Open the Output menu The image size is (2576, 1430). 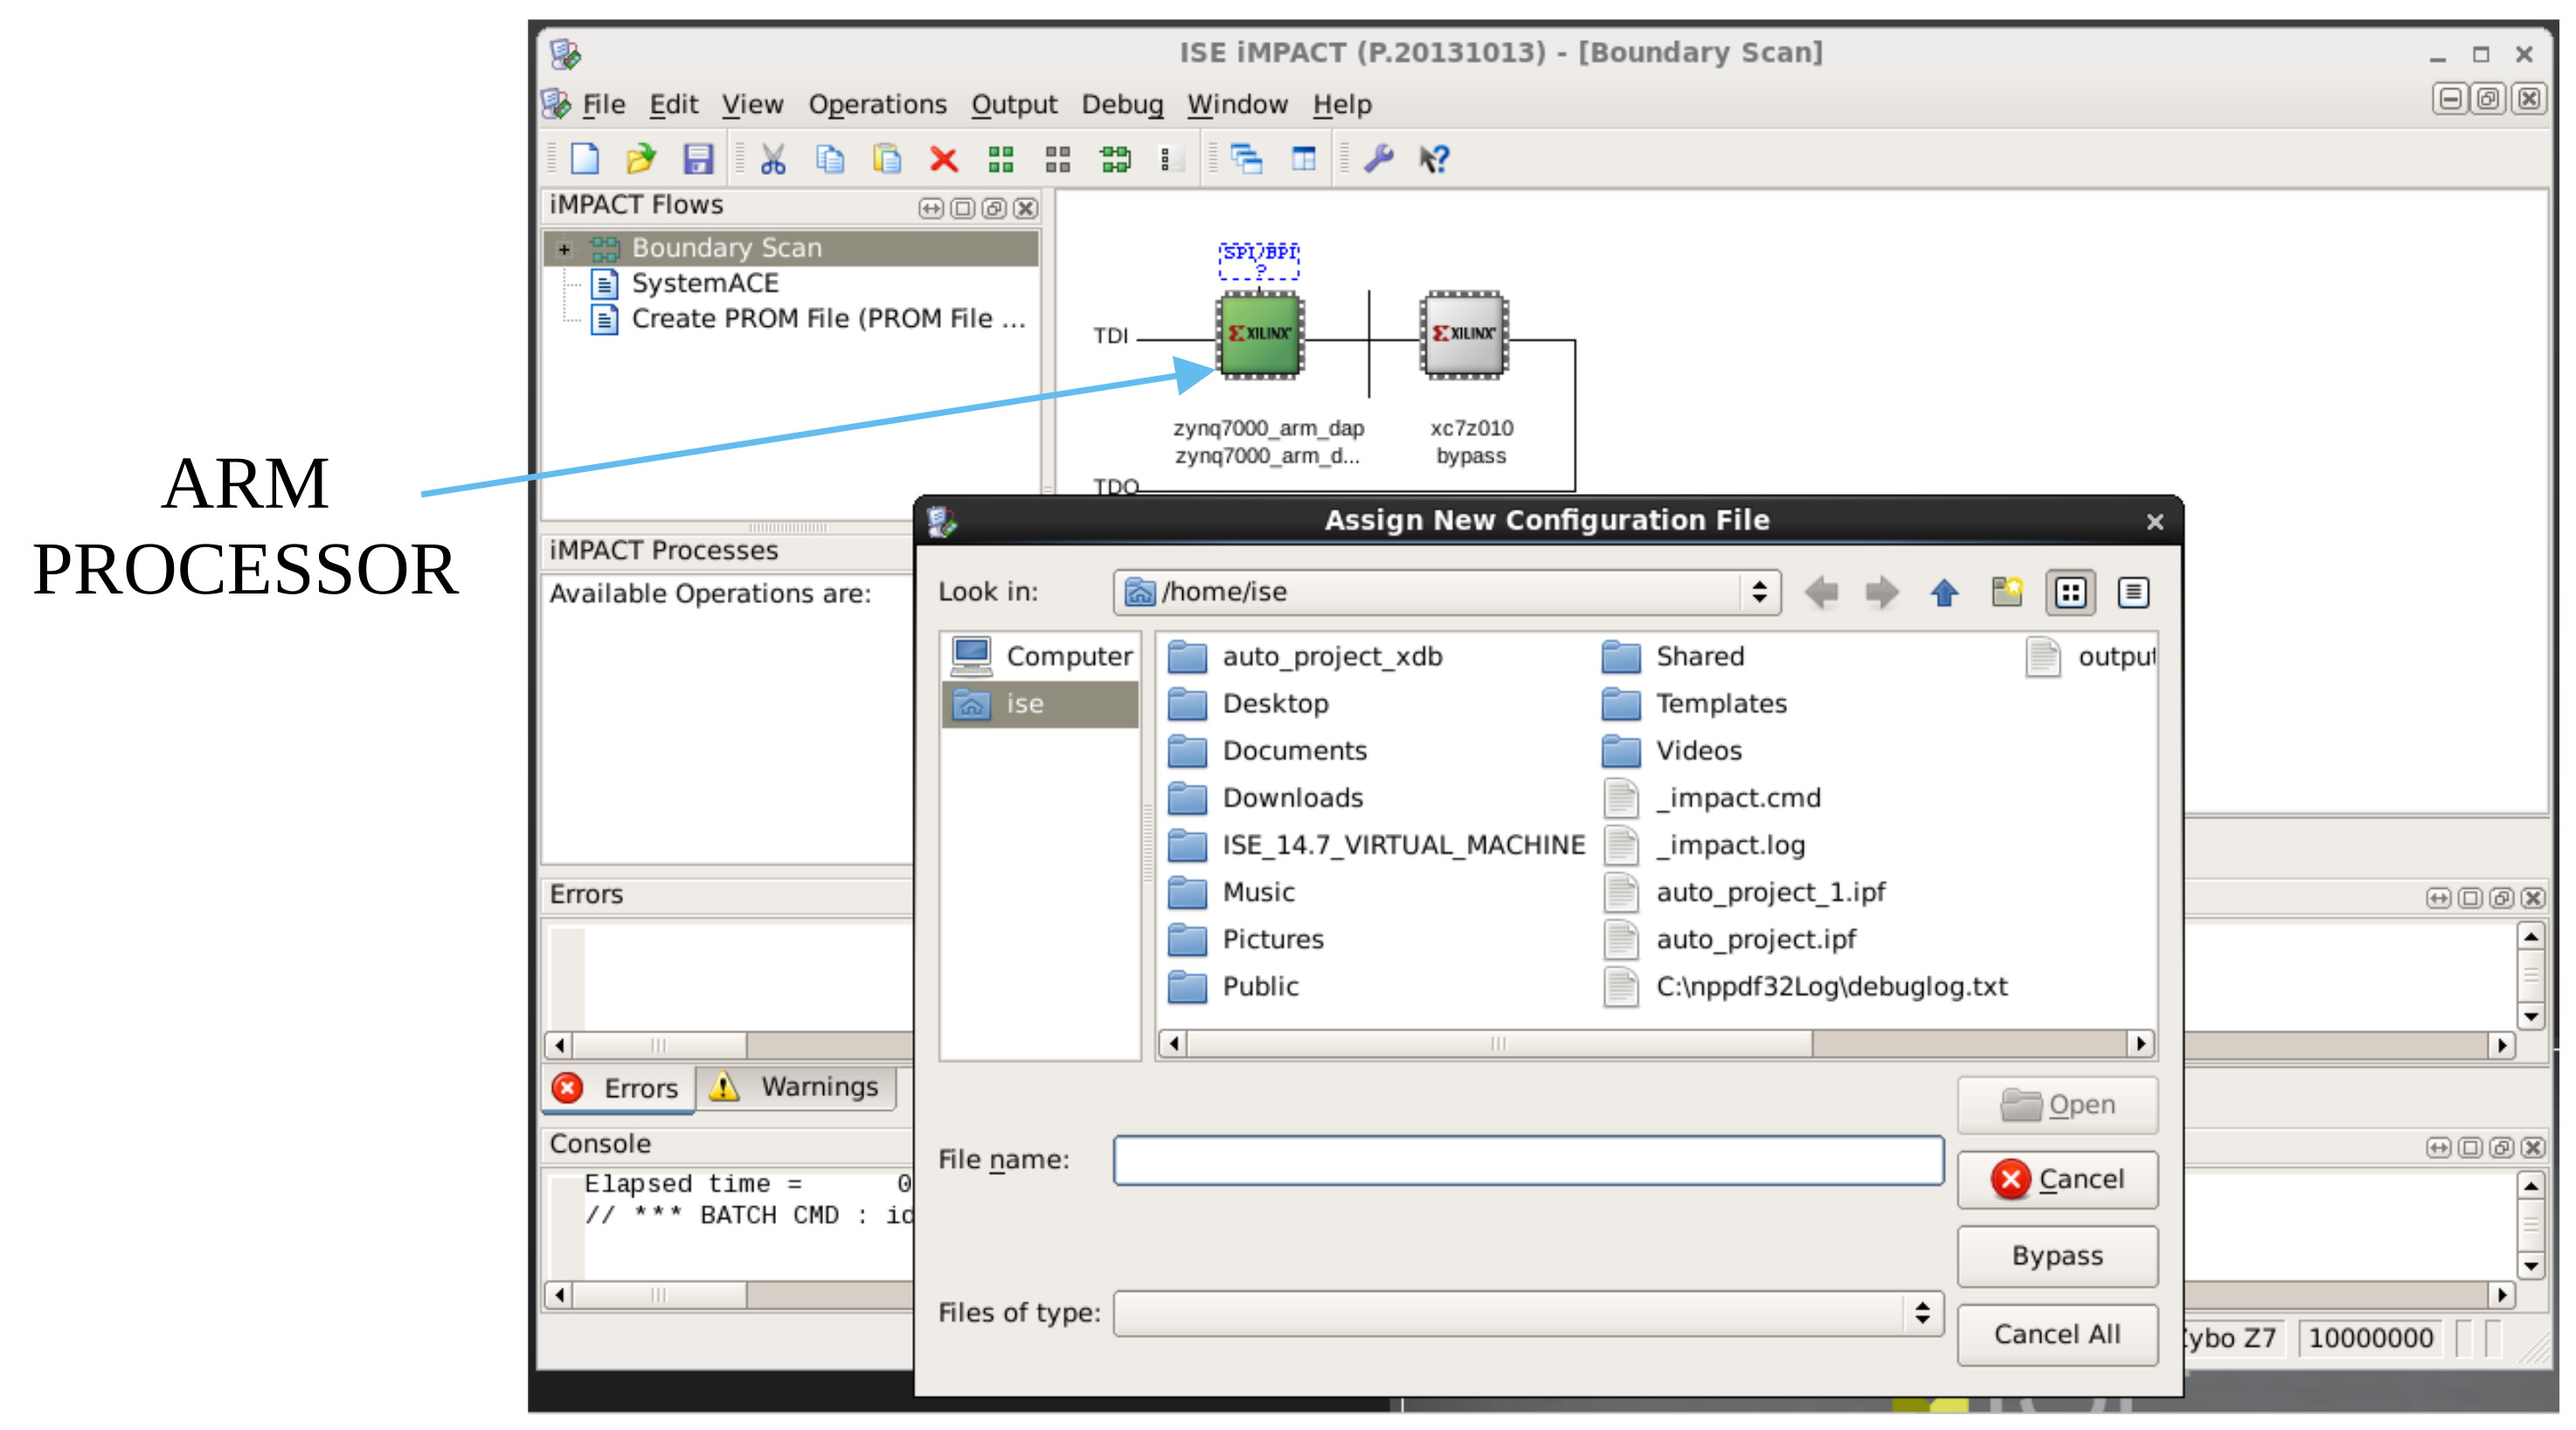tap(1014, 104)
